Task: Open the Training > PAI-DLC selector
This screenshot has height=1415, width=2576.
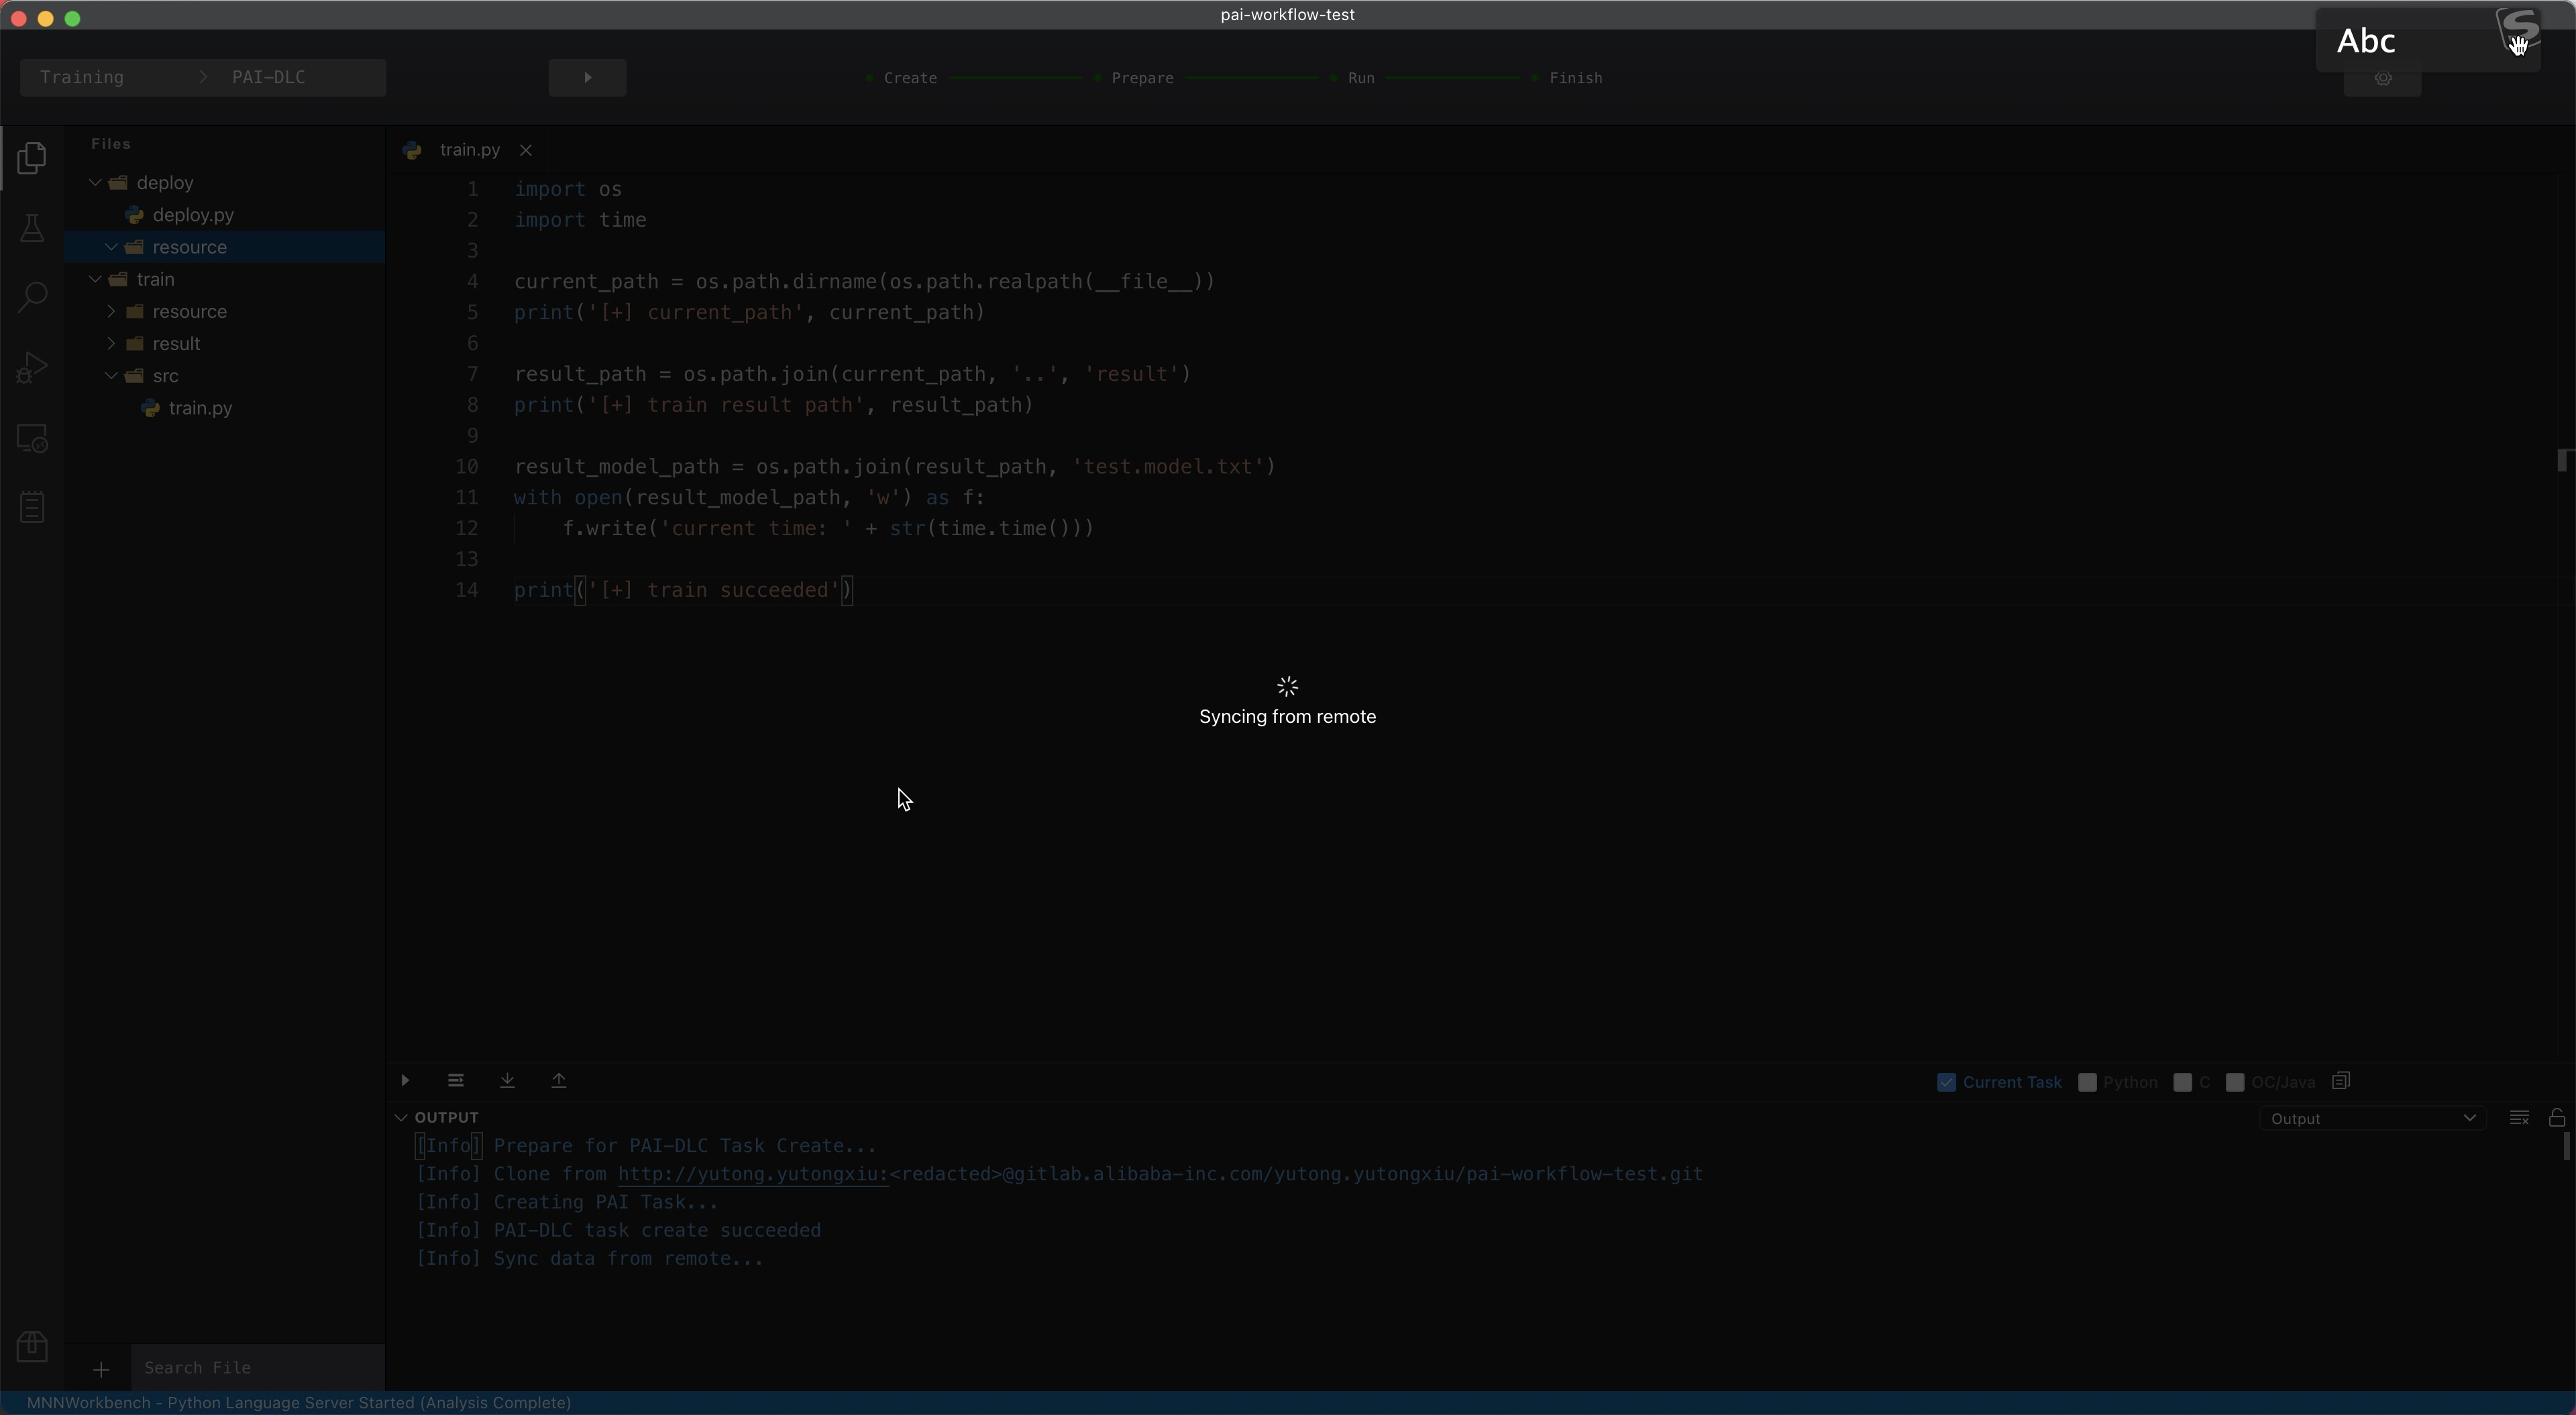Action: (x=203, y=78)
